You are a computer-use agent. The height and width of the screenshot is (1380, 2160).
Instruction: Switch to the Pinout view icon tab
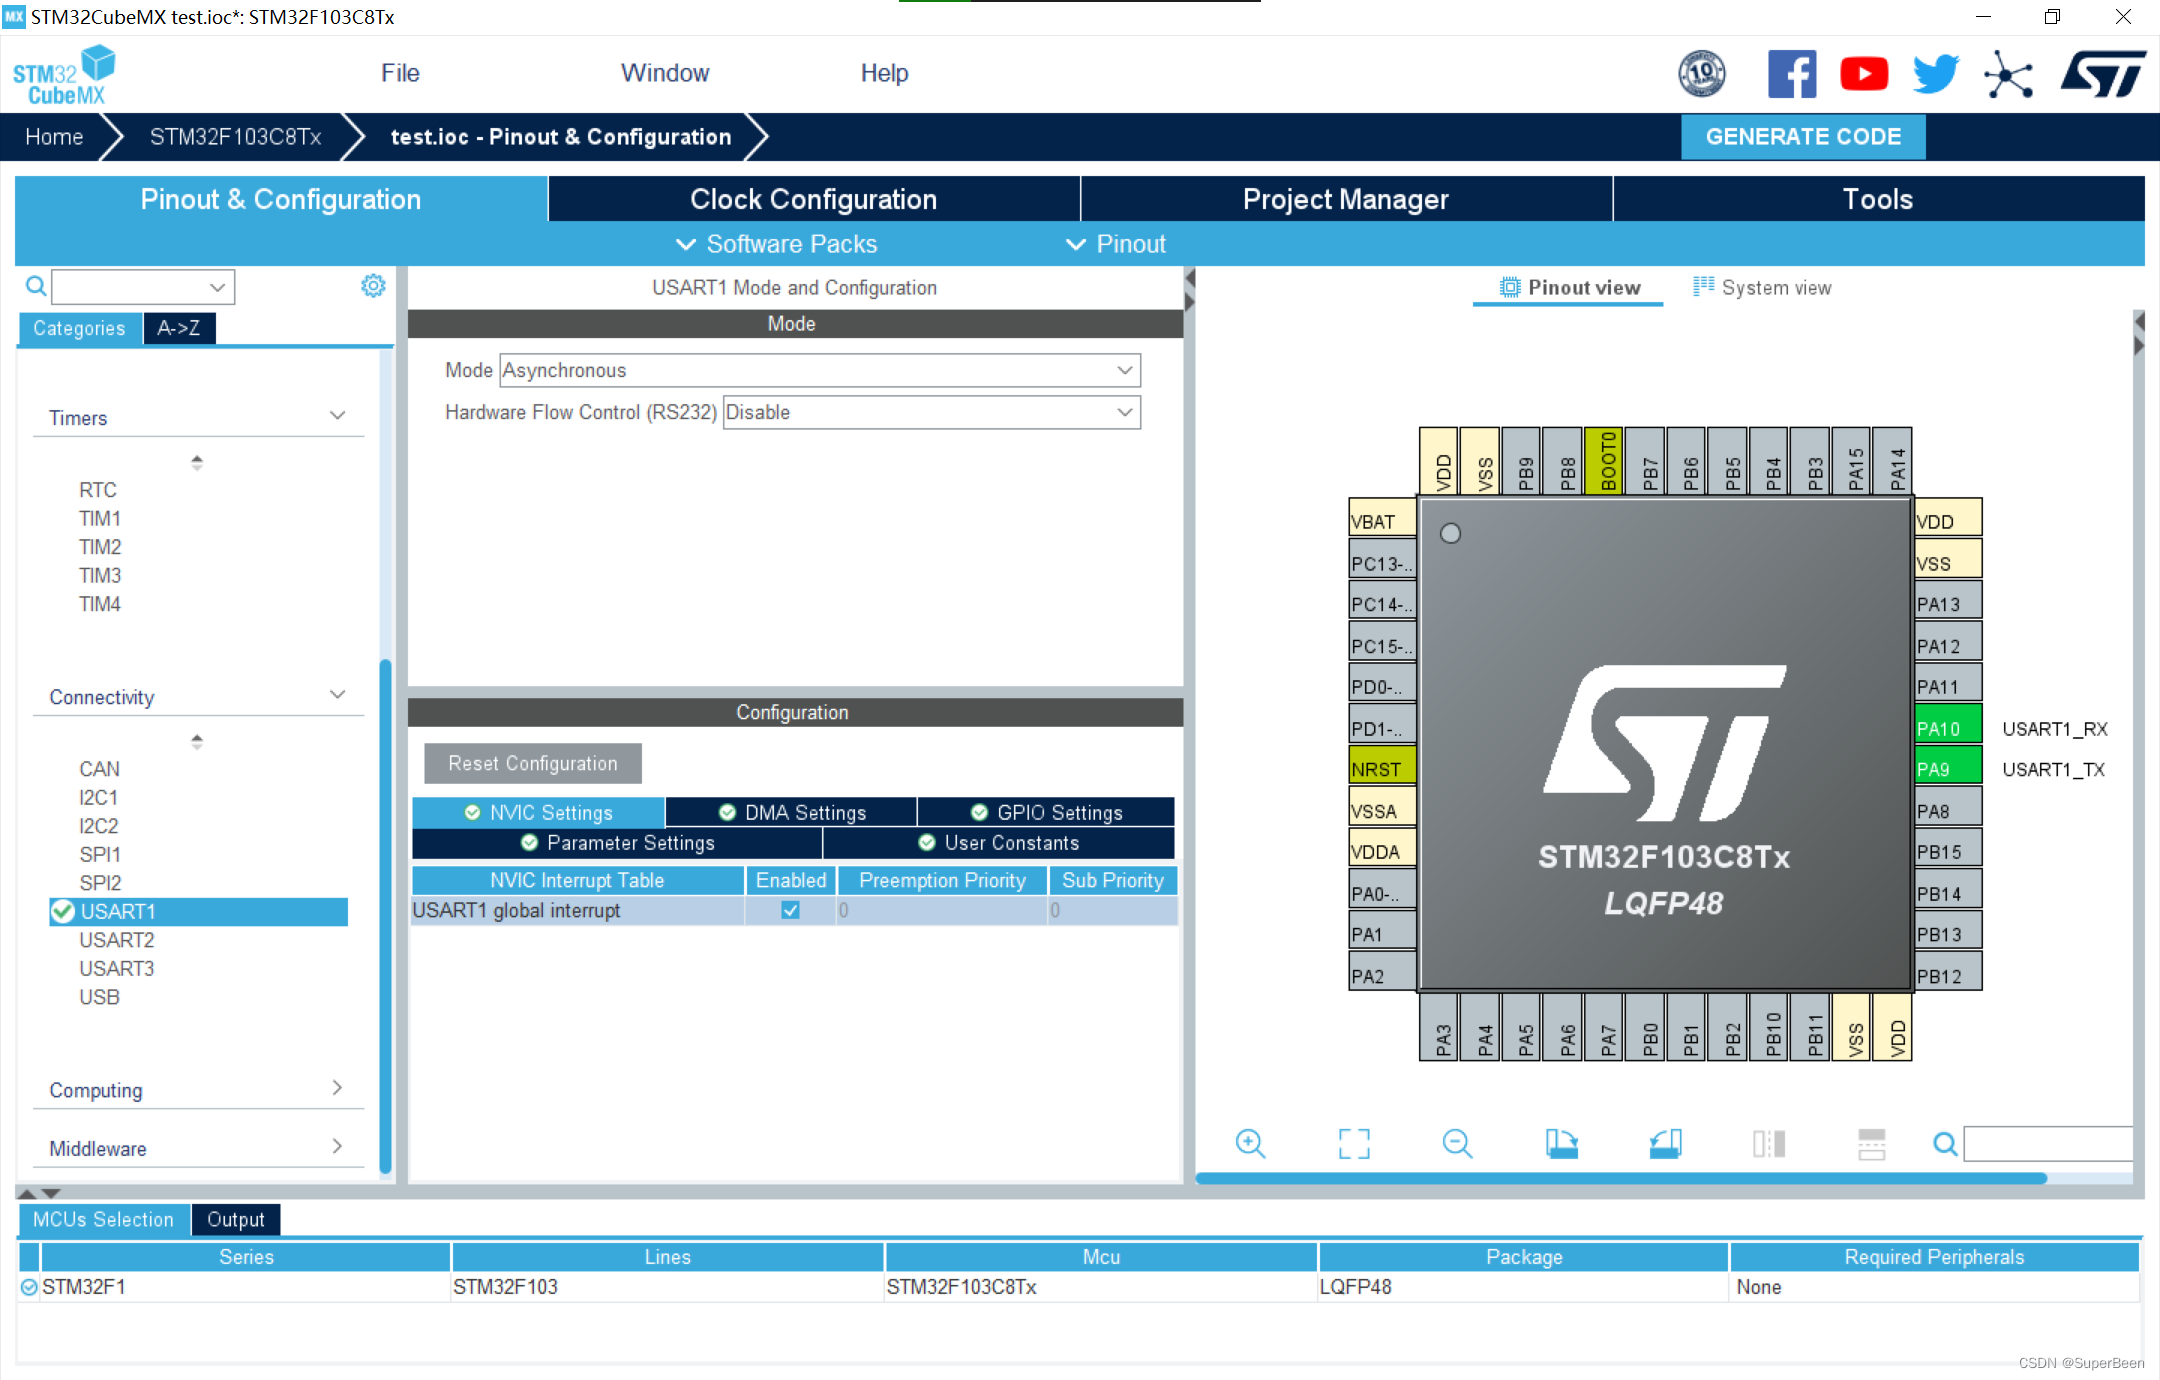coord(1568,288)
